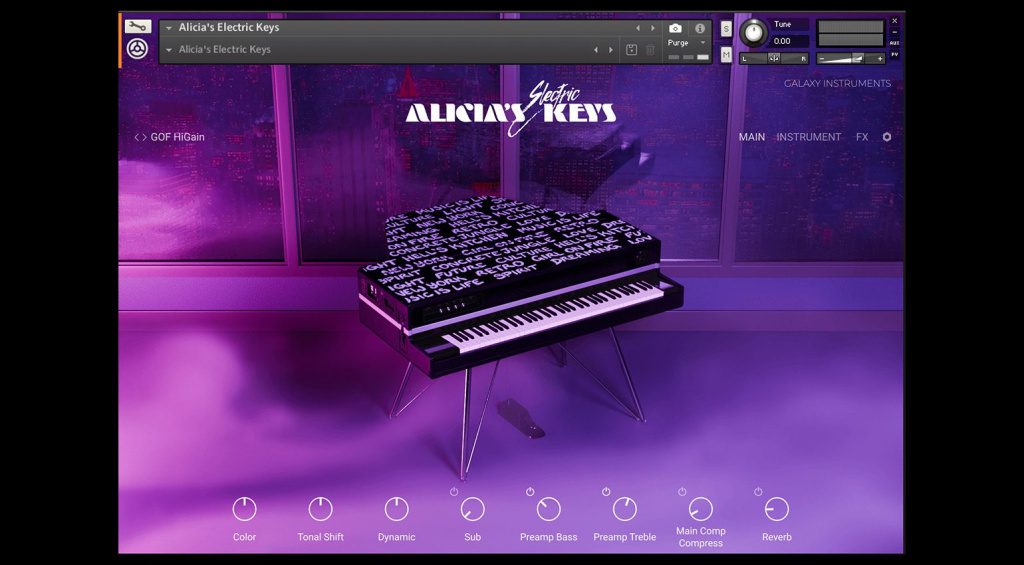Expand the top instrument name dropdown arrow
Viewport: 1024px width, 565px height.
168,28
